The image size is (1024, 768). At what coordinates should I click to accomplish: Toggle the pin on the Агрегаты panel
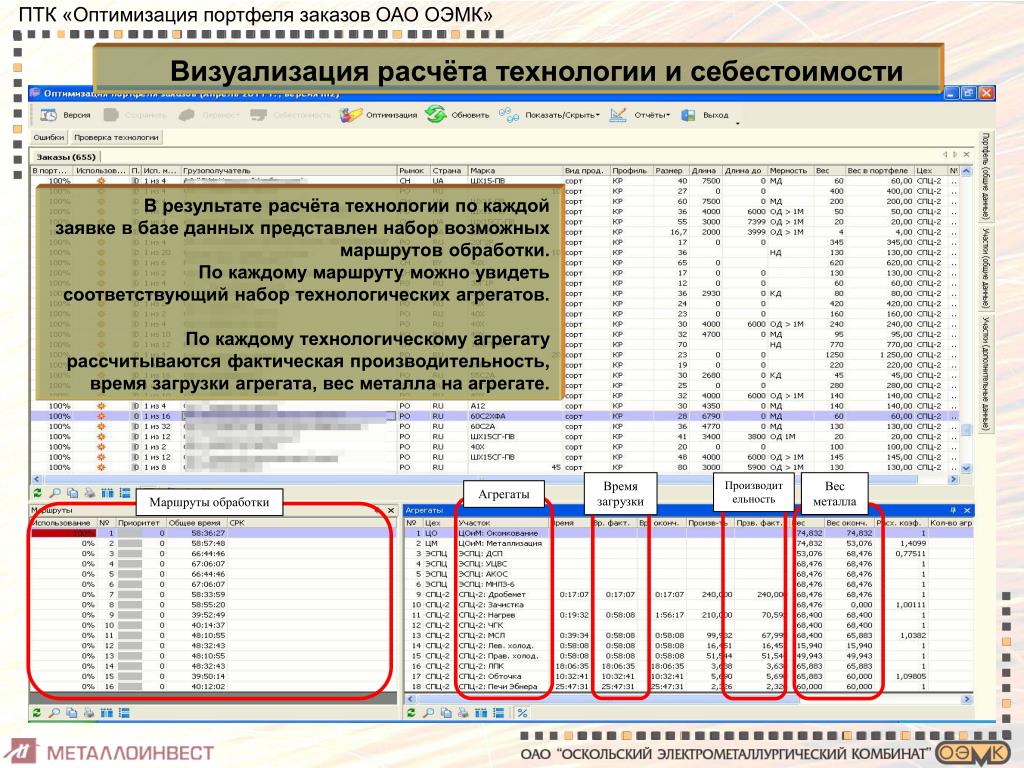[x=953, y=510]
